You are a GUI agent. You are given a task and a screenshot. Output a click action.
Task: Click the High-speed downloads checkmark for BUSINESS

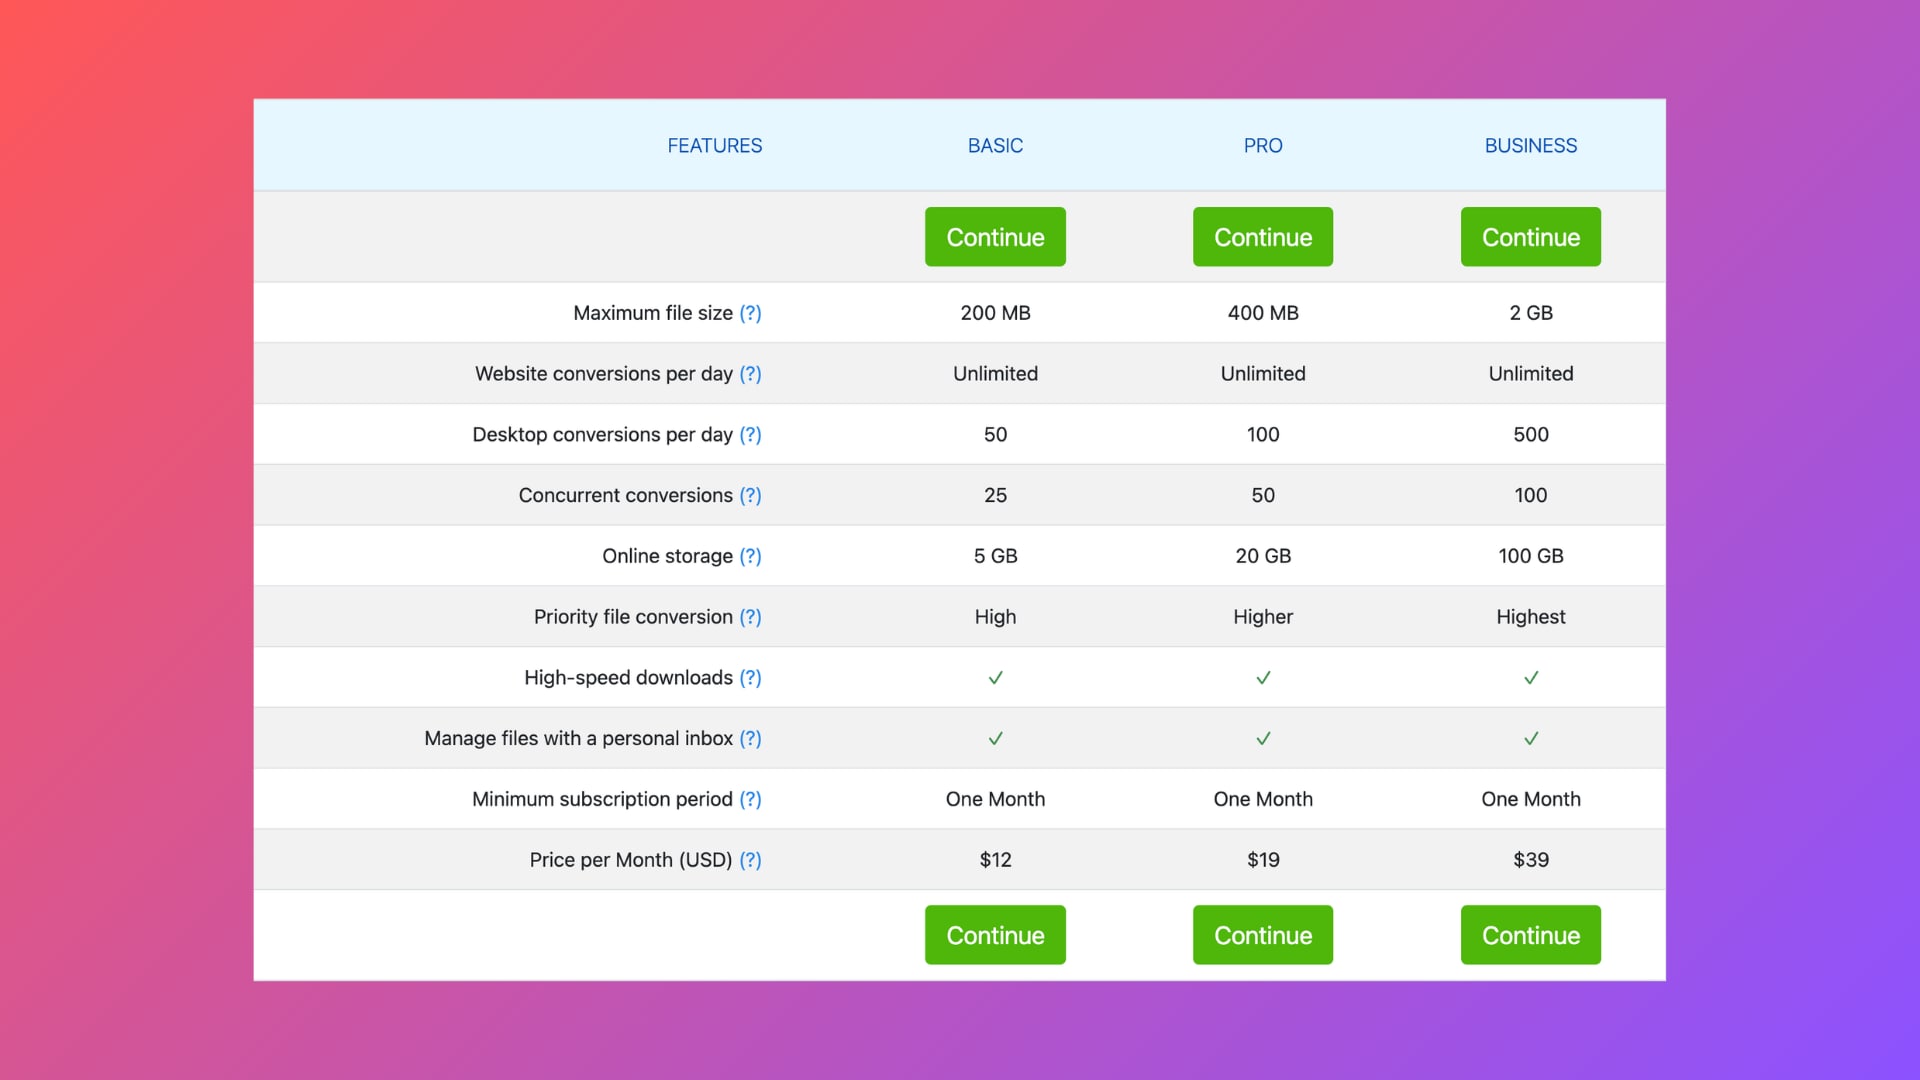(x=1531, y=678)
